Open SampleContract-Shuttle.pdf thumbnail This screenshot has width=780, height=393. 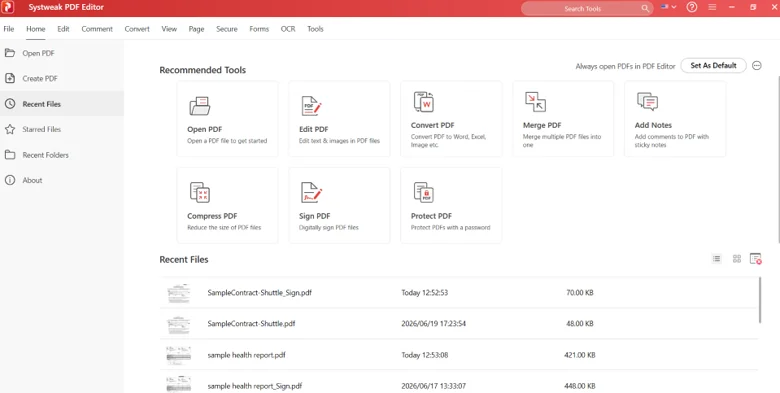point(178,324)
